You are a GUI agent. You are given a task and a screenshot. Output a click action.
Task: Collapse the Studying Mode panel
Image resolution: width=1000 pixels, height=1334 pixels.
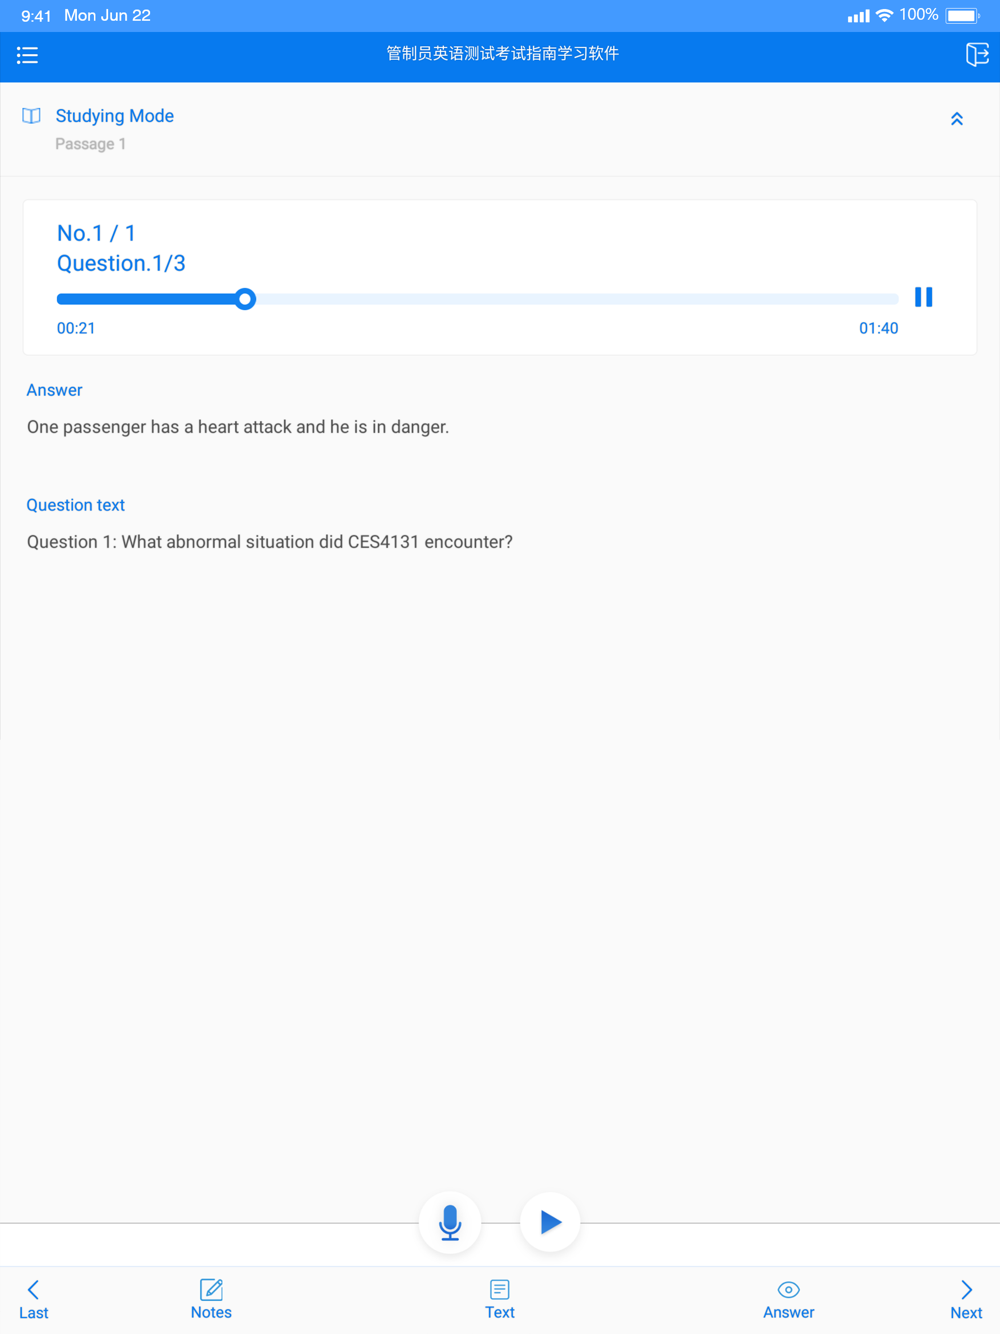(x=957, y=119)
